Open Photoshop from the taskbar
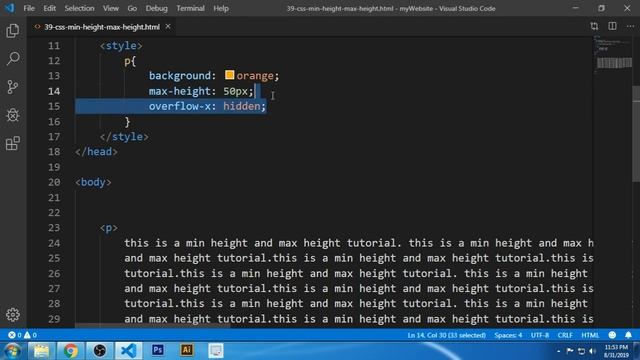This screenshot has height=360, width=640. (x=158, y=351)
